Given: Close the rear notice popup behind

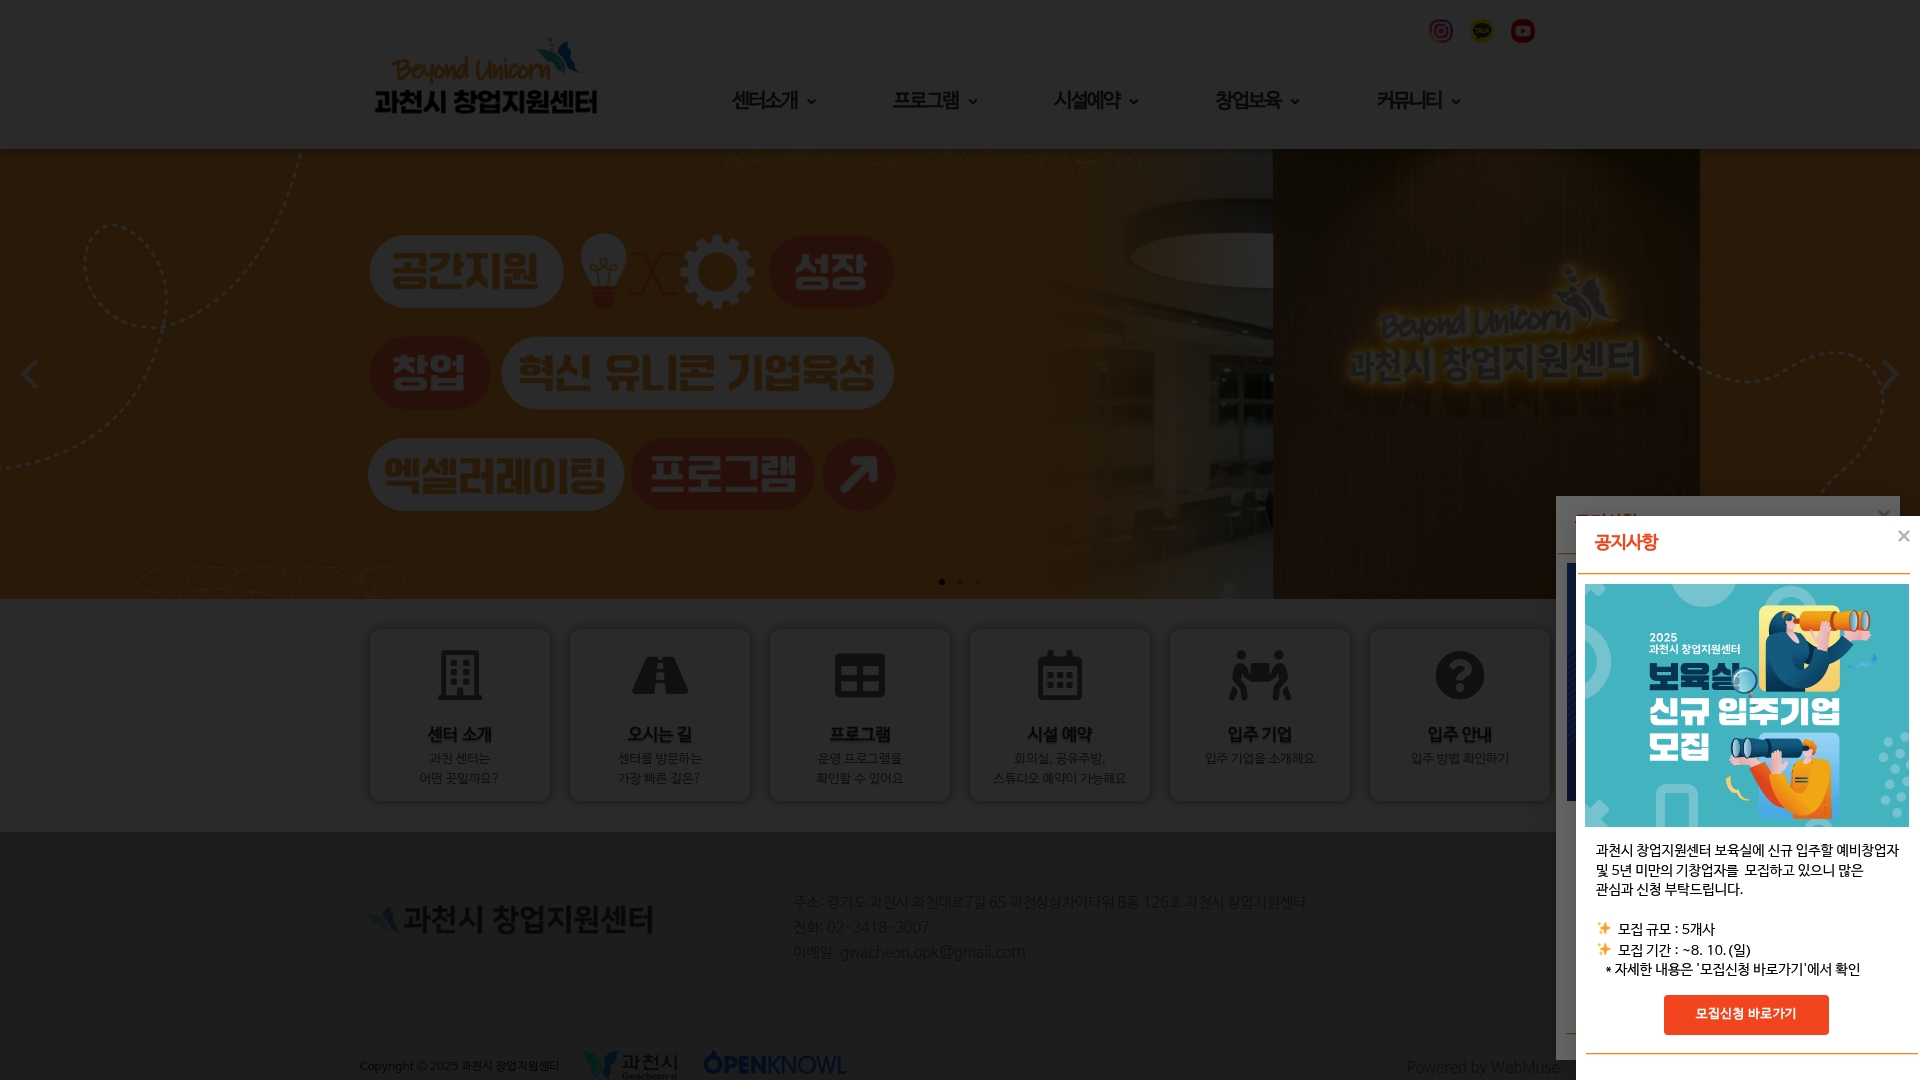Looking at the screenshot, I should [x=1884, y=513].
